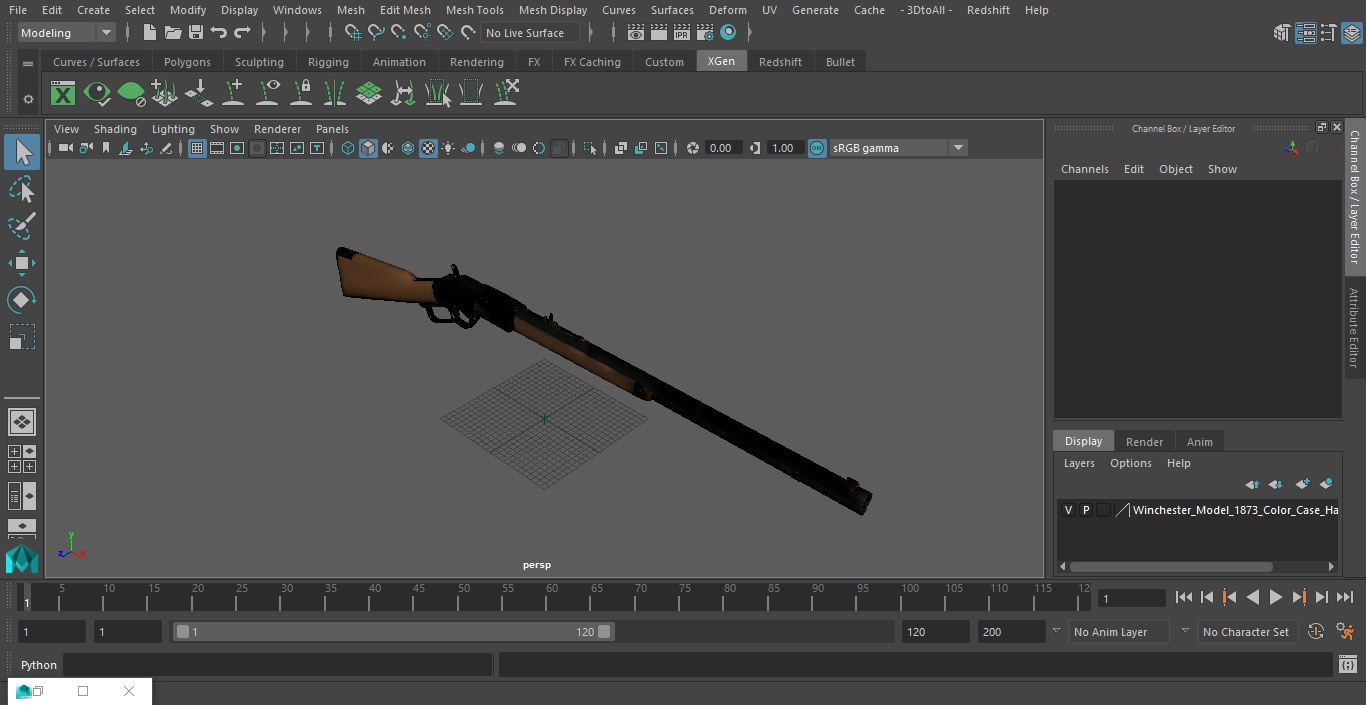The image size is (1366, 705).
Task: Click create new layer icon
Action: (1302, 484)
